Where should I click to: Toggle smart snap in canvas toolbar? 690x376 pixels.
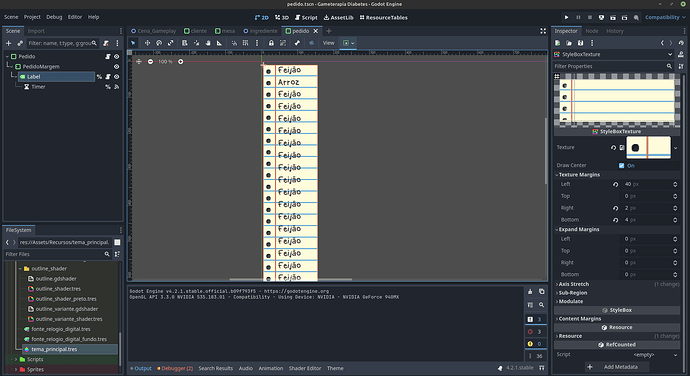pos(234,43)
